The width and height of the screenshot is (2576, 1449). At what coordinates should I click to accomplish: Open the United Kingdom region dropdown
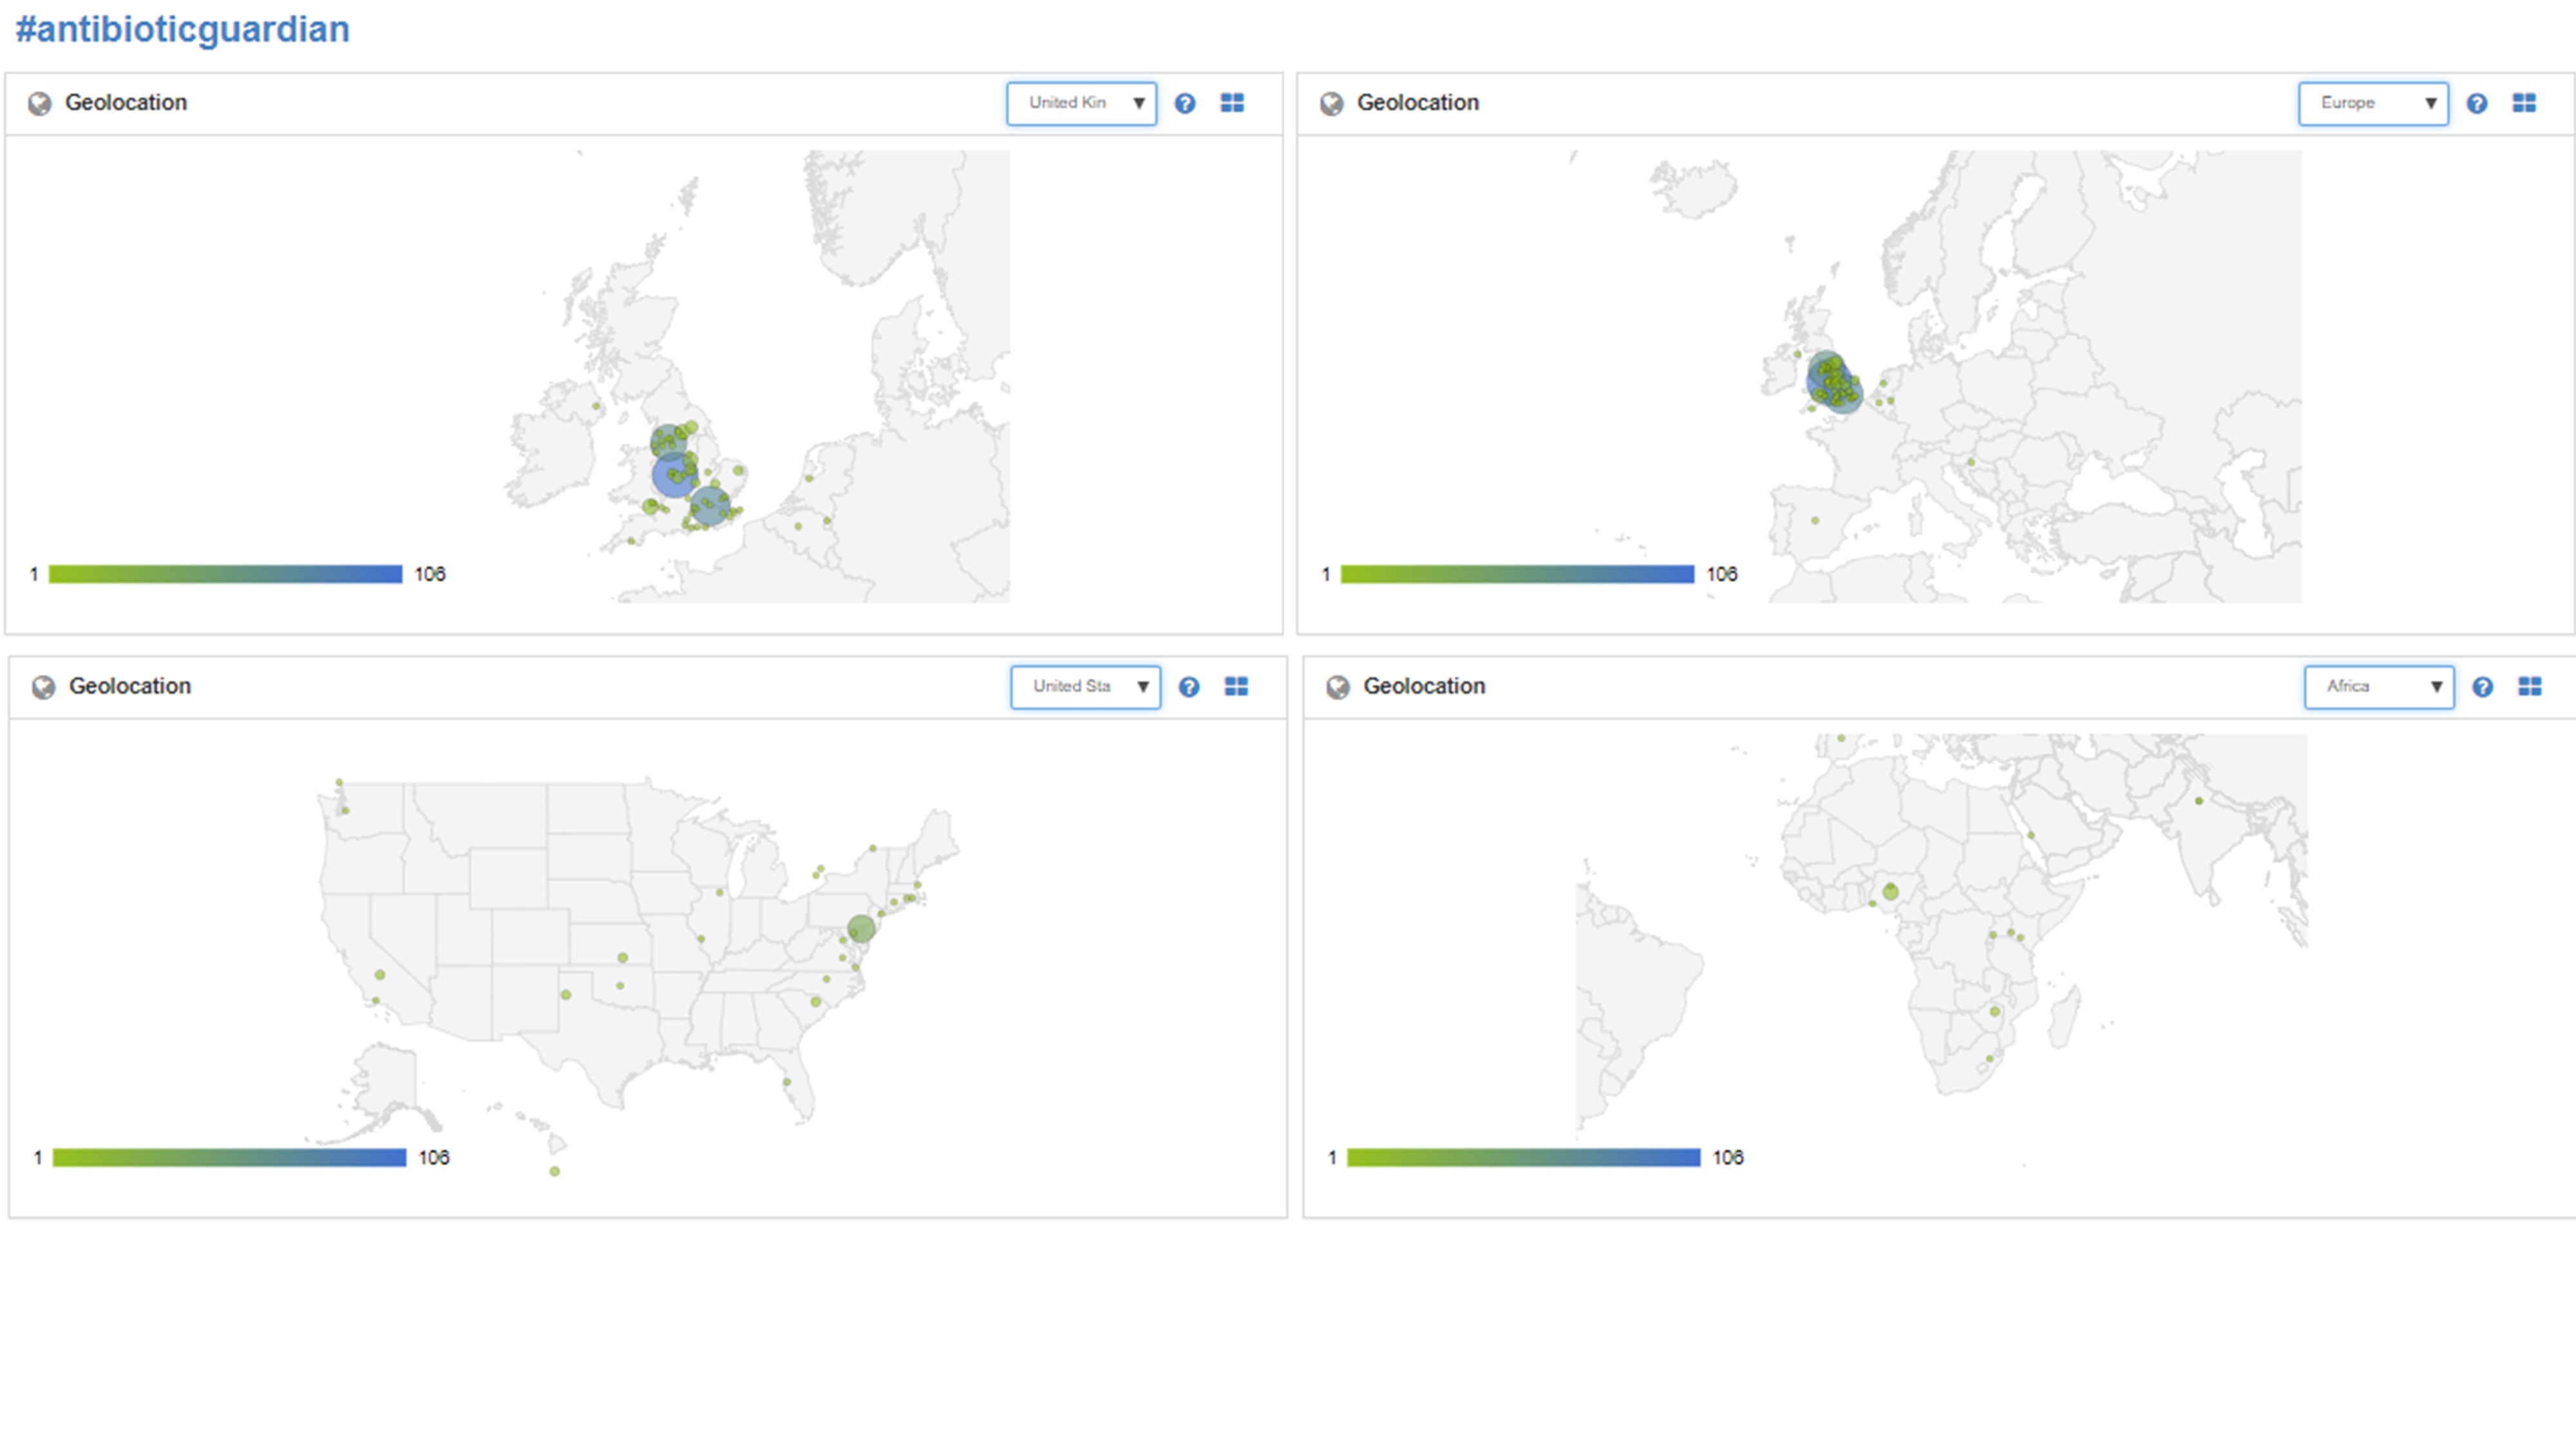(x=1081, y=103)
